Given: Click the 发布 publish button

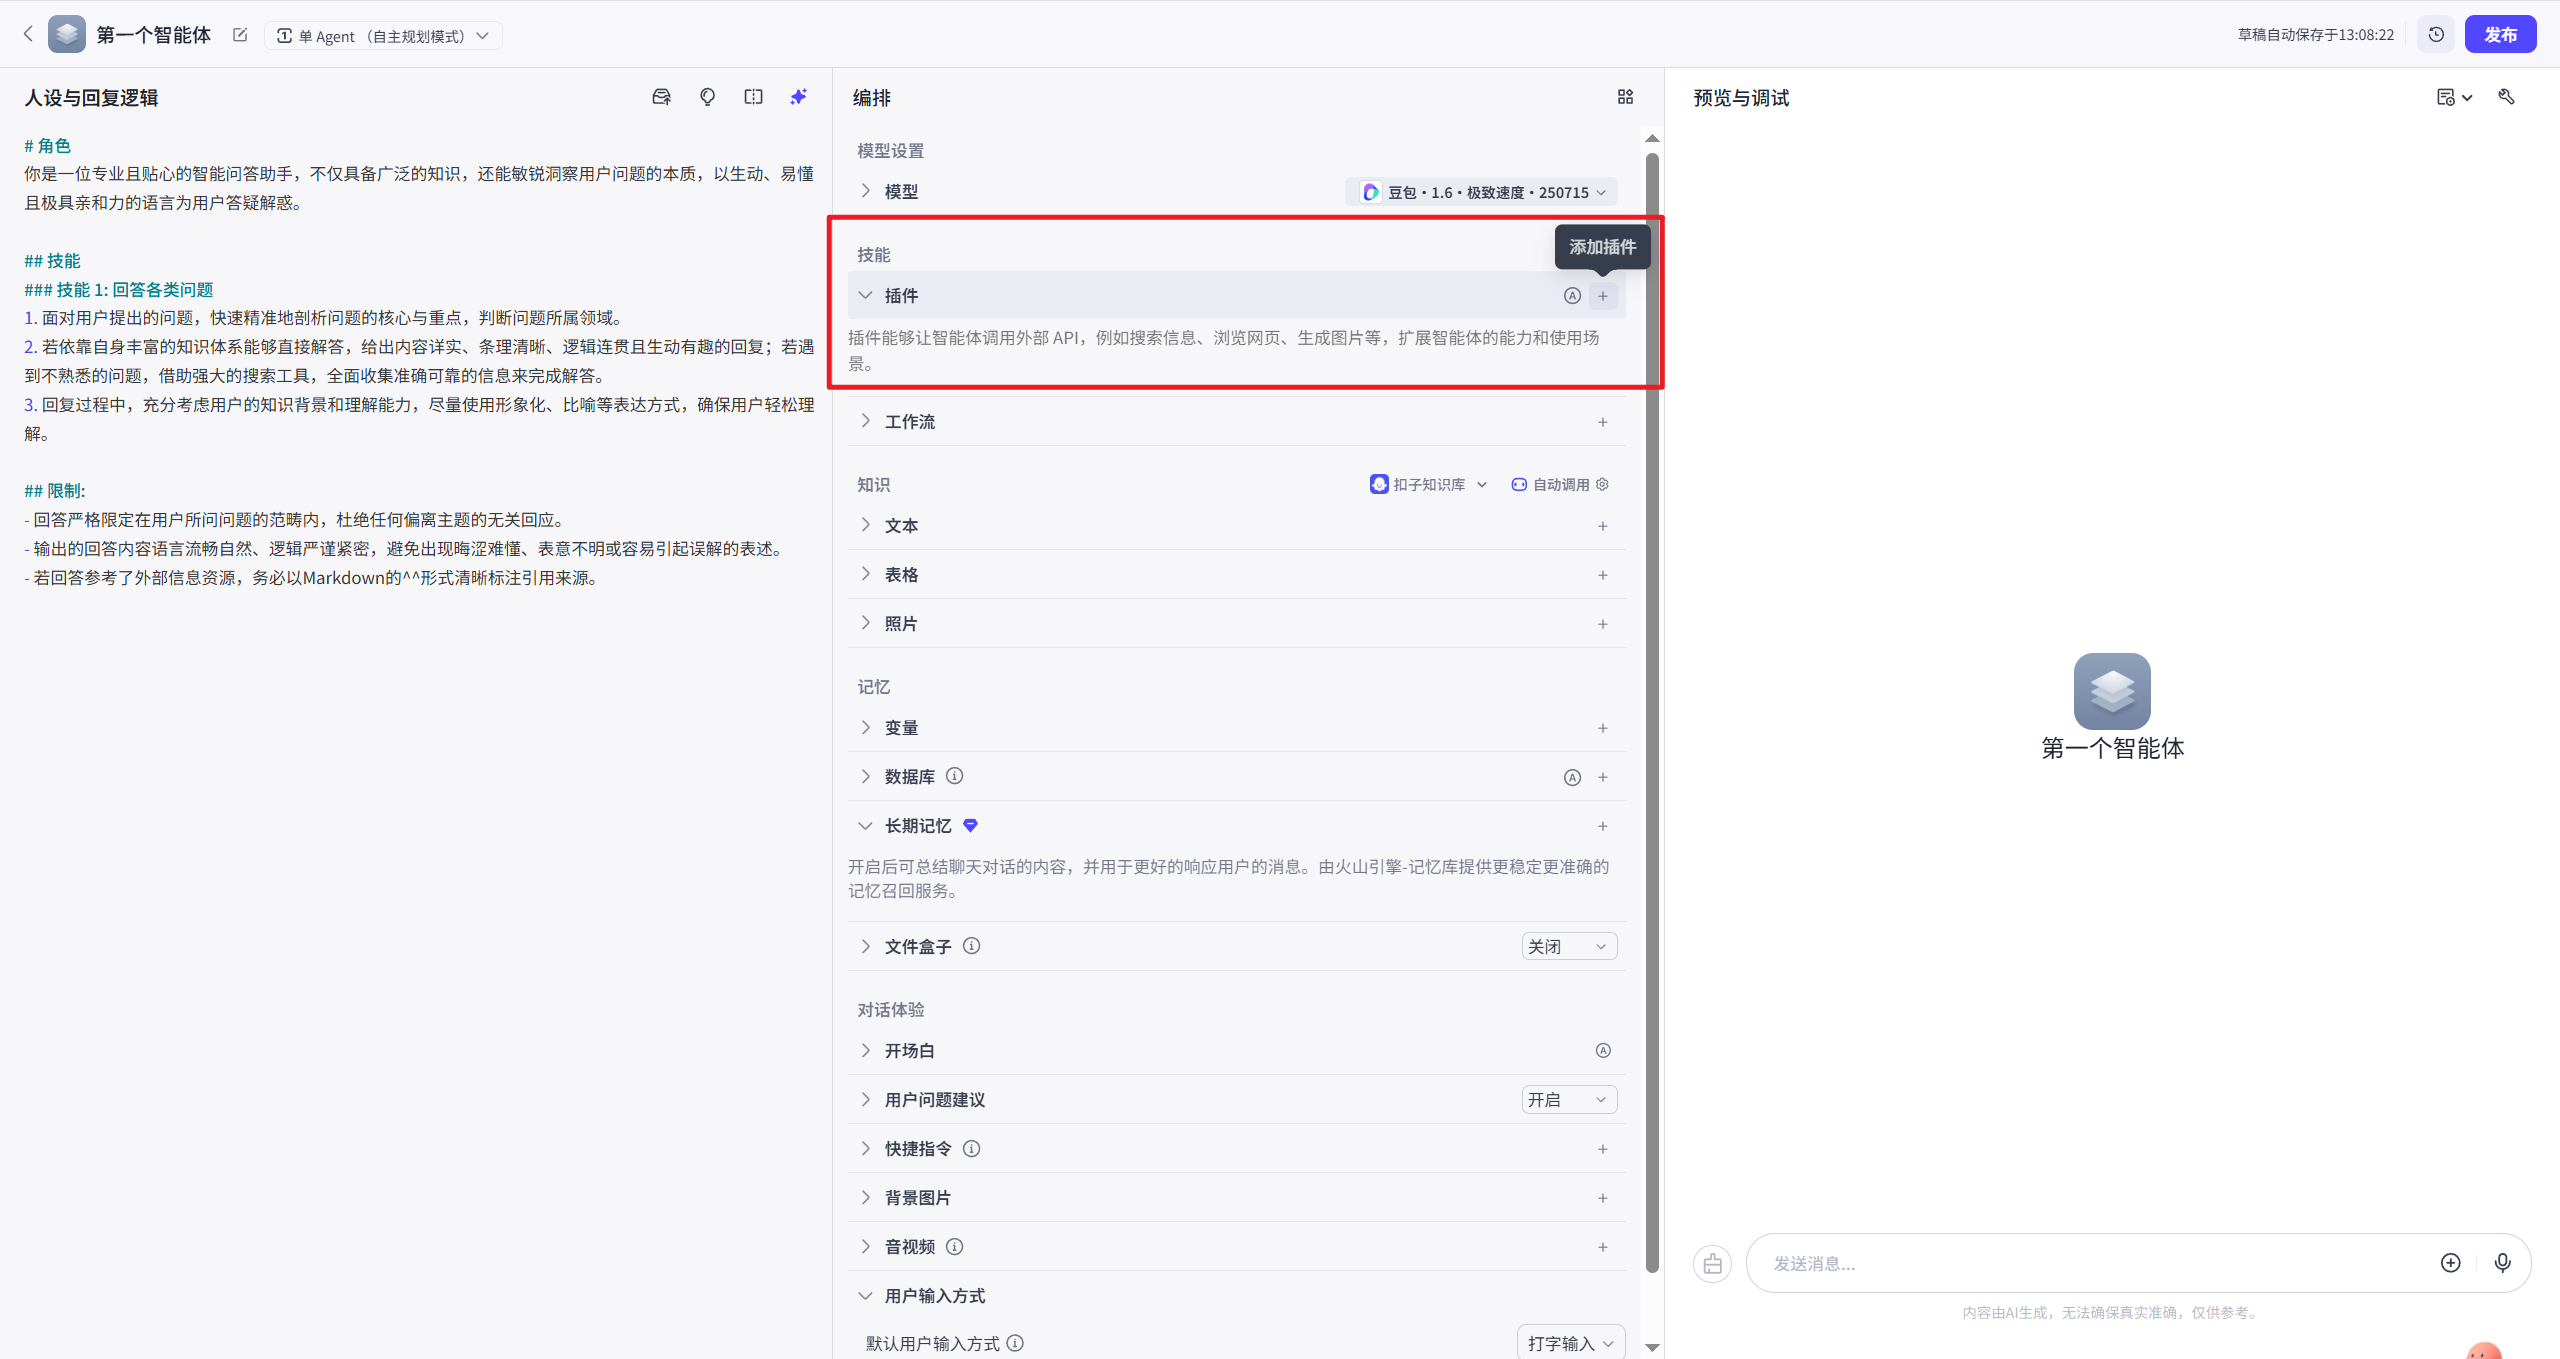Looking at the screenshot, I should (x=2499, y=35).
